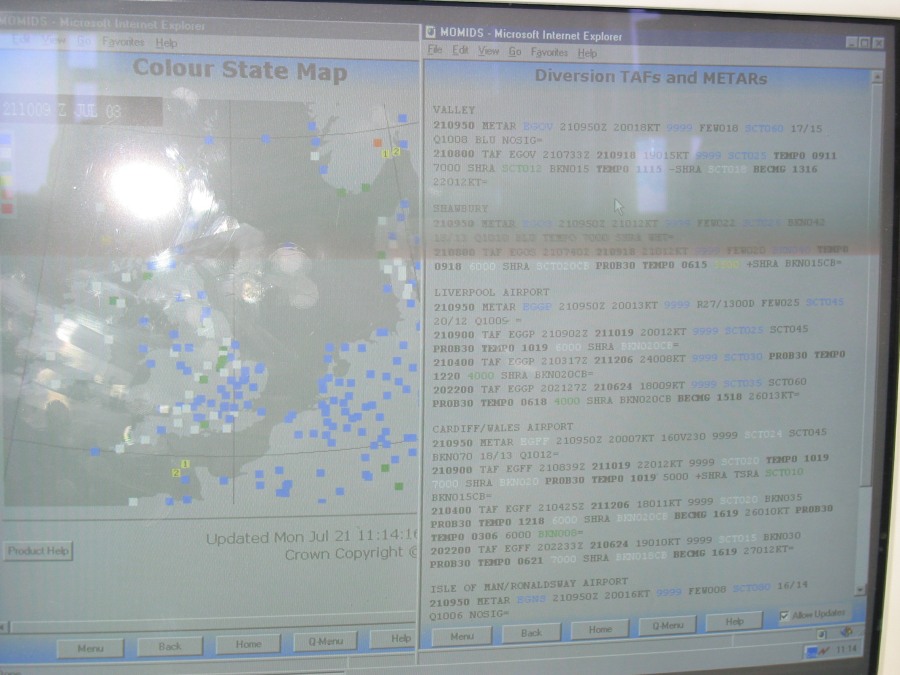Click yellow marker 1 near southern coast
900x675 pixels.
click(x=185, y=465)
